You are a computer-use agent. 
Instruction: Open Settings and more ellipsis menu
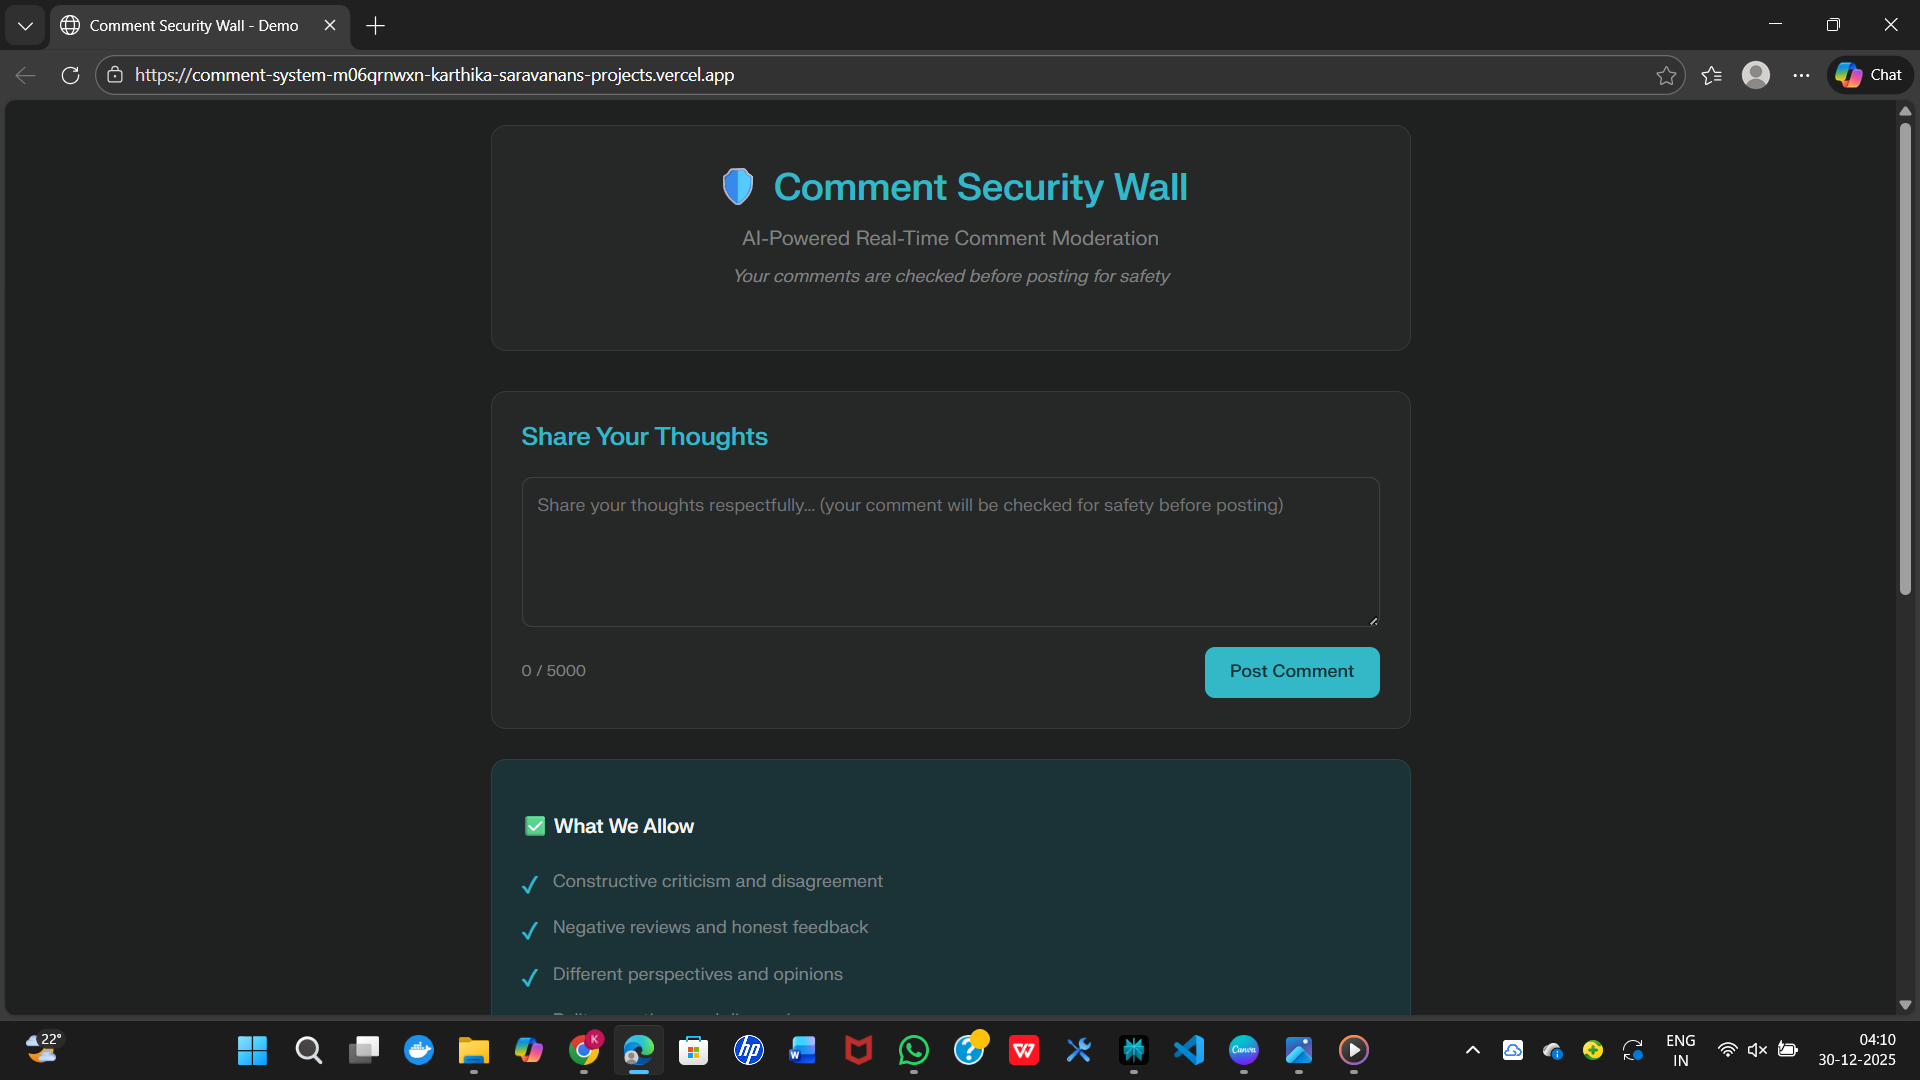[1801, 75]
